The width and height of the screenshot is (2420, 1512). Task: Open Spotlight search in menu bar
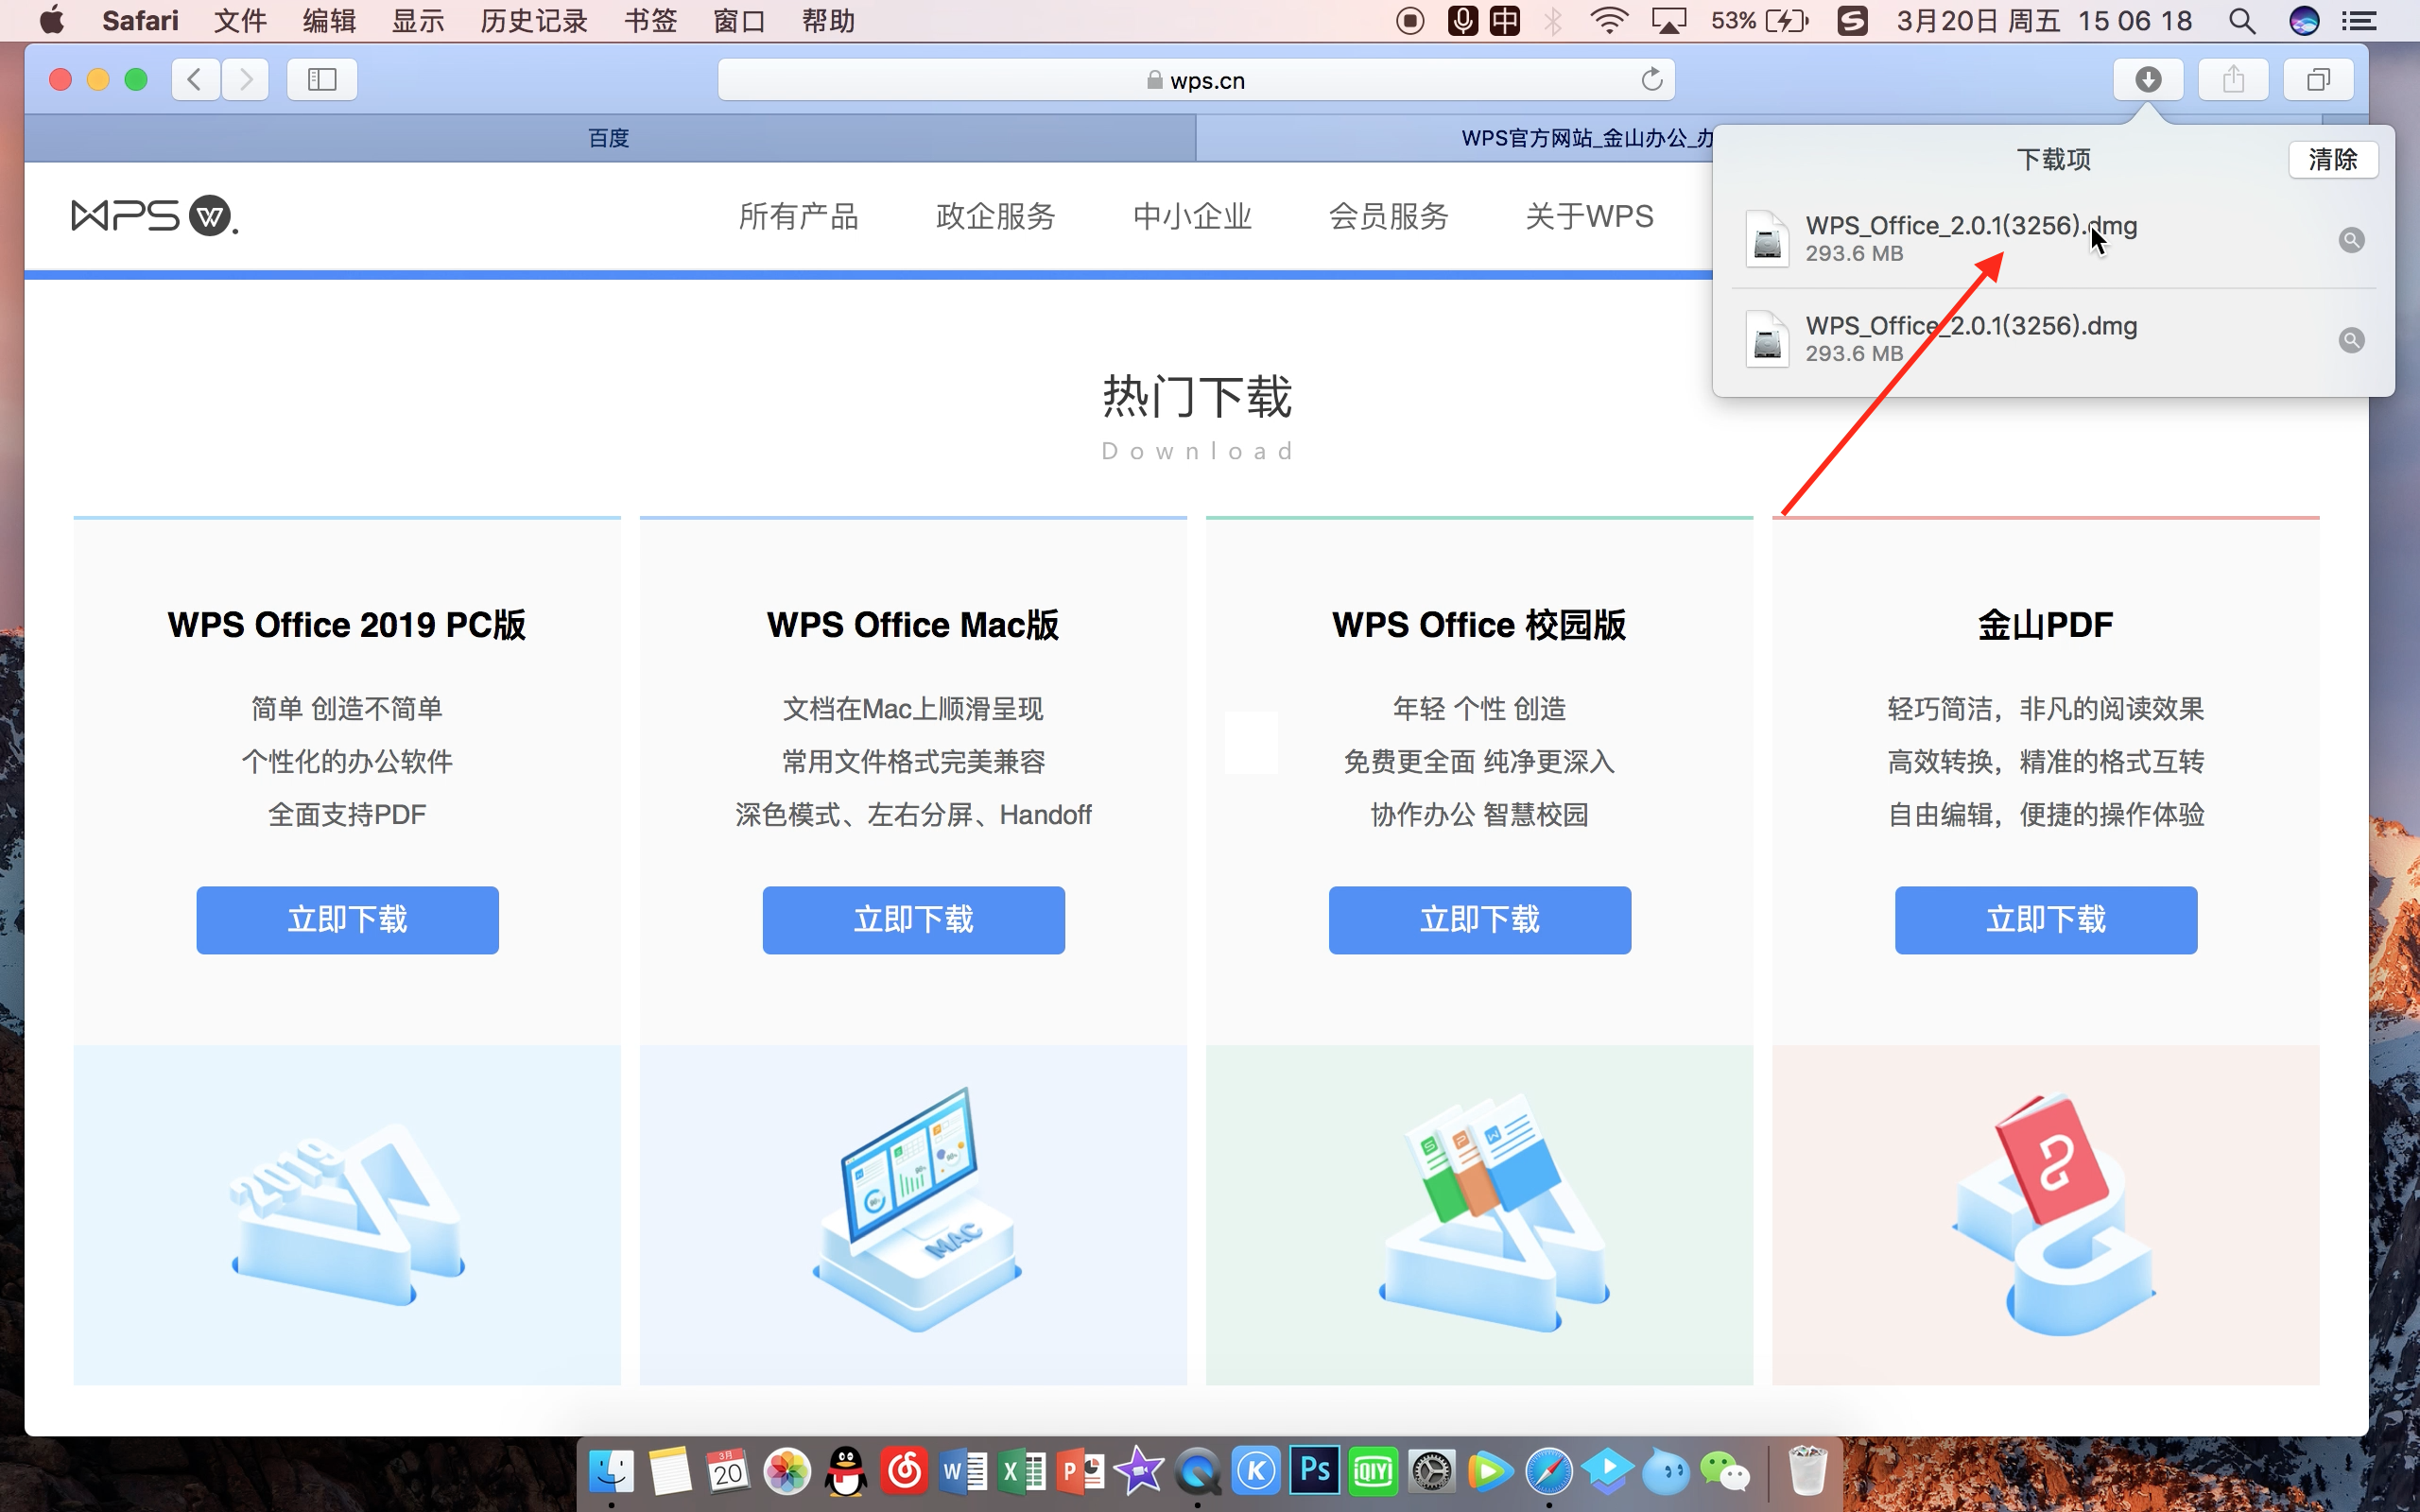(2242, 21)
